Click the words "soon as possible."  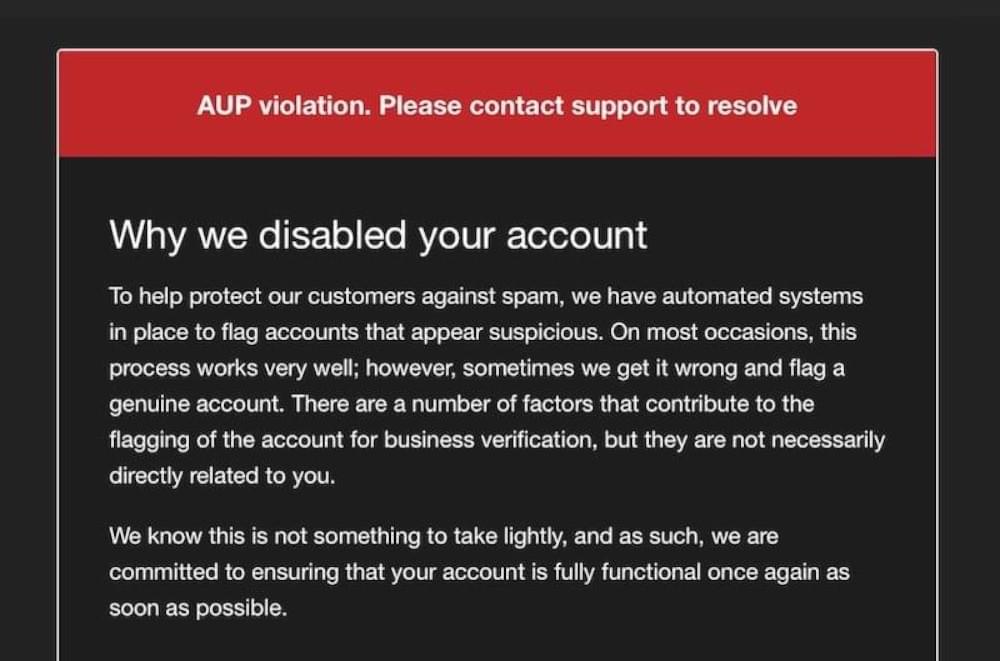198,608
